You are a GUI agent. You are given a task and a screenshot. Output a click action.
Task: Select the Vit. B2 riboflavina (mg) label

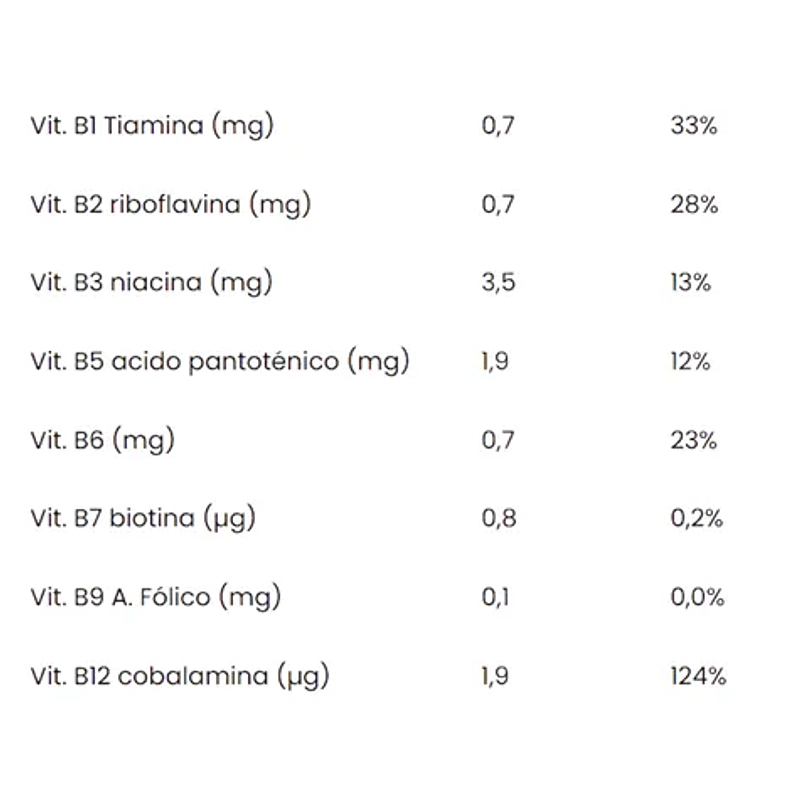point(171,205)
